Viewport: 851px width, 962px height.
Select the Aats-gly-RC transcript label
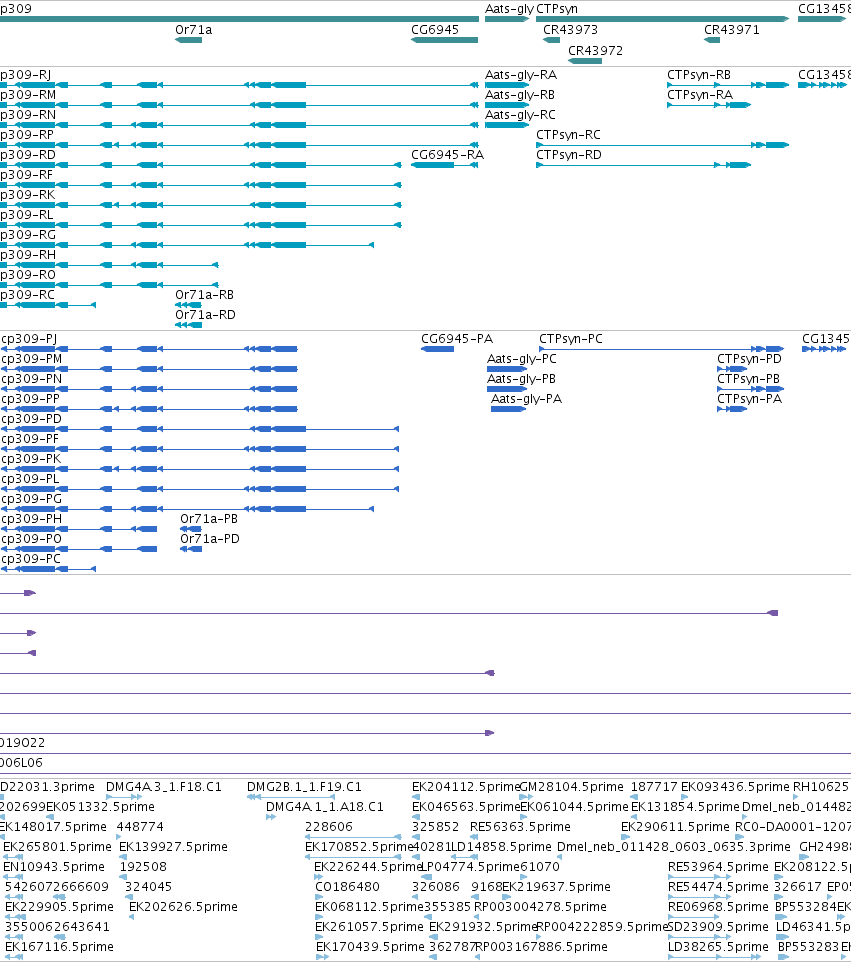520,115
